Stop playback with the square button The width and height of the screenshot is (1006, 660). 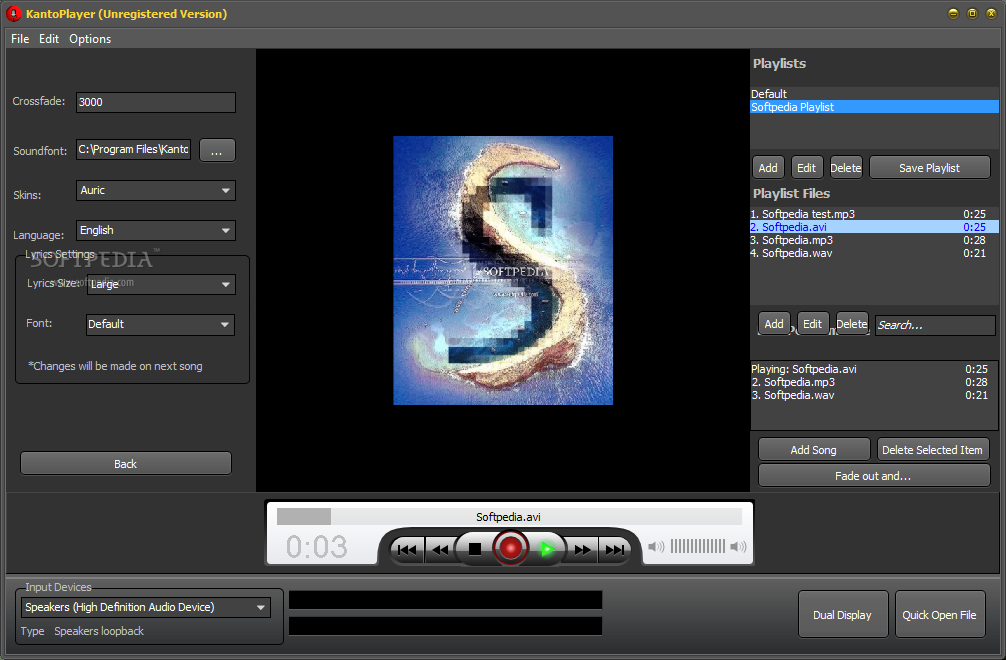(x=475, y=549)
